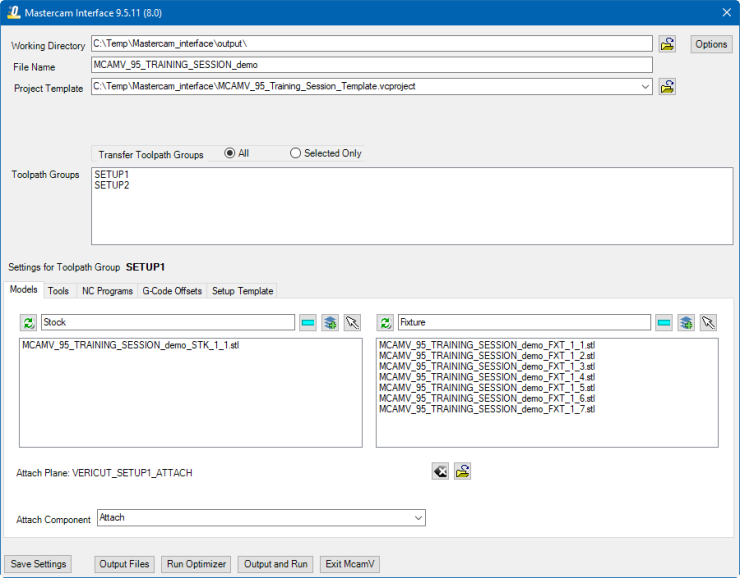Viewport: 740px width, 578px height.
Task: Click the Options button
Action: (x=711, y=44)
